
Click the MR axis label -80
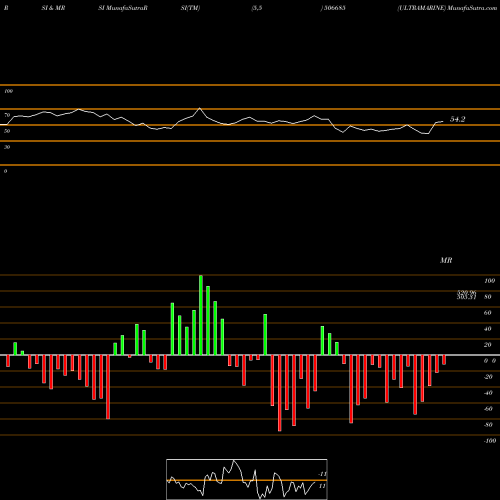(x=488, y=425)
